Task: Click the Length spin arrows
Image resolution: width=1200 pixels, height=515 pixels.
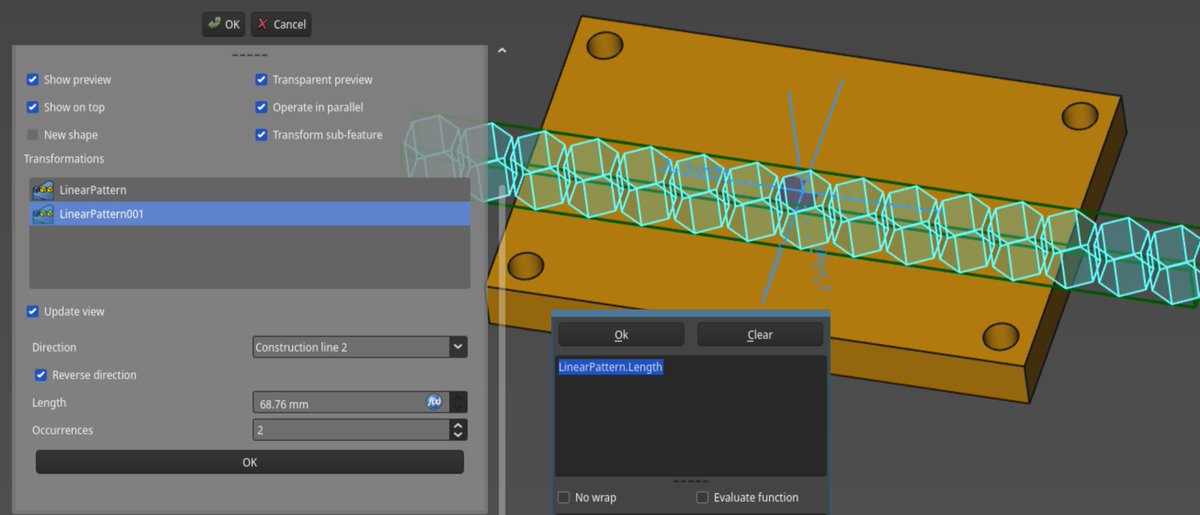Action: click(x=458, y=403)
